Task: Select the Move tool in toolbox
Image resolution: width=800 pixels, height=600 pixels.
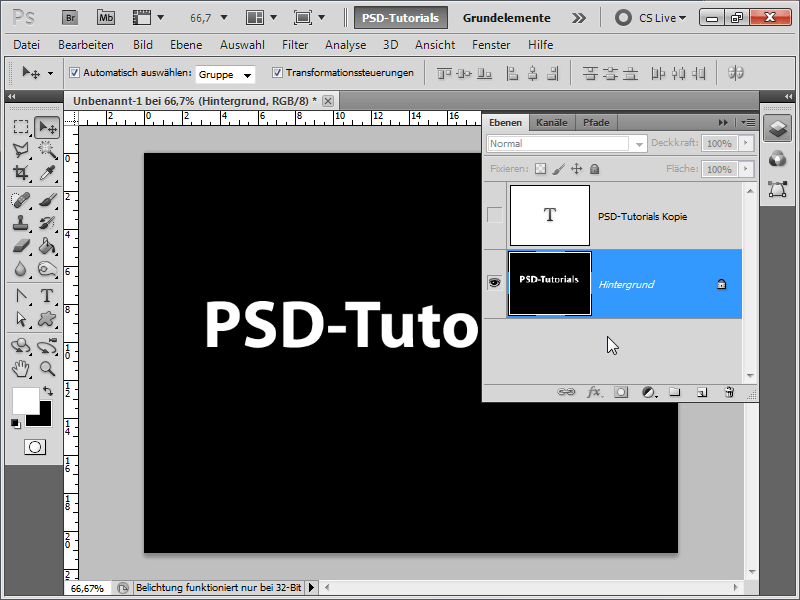Action: 47,127
